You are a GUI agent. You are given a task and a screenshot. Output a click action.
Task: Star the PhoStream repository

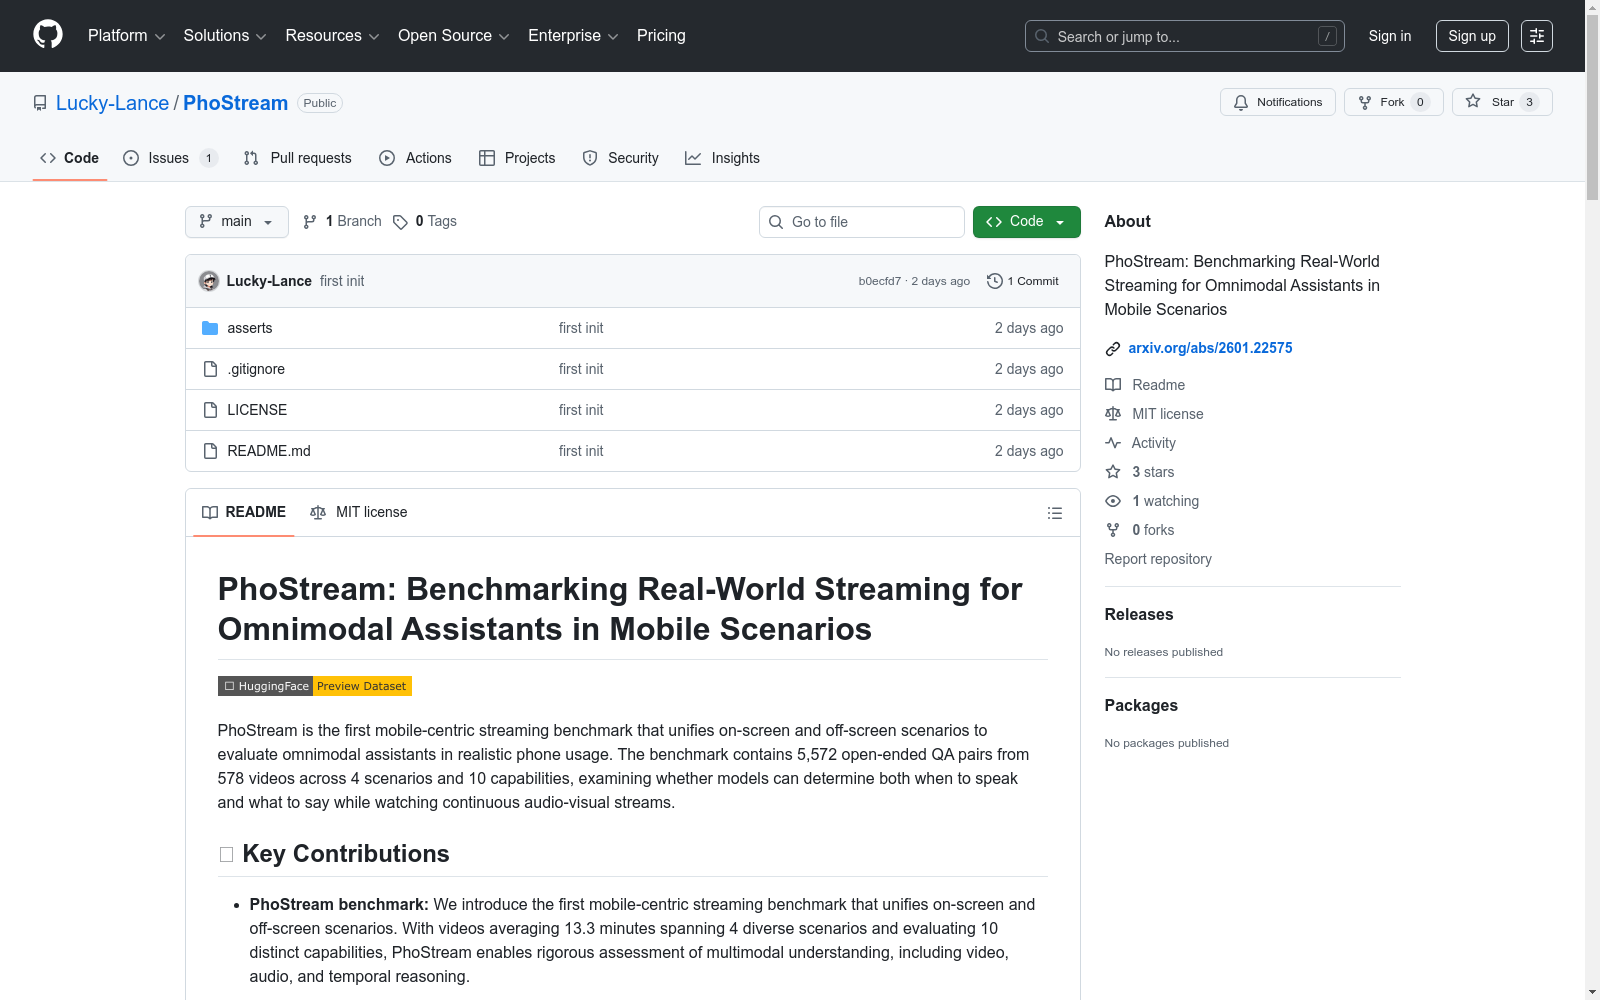[x=1501, y=102]
